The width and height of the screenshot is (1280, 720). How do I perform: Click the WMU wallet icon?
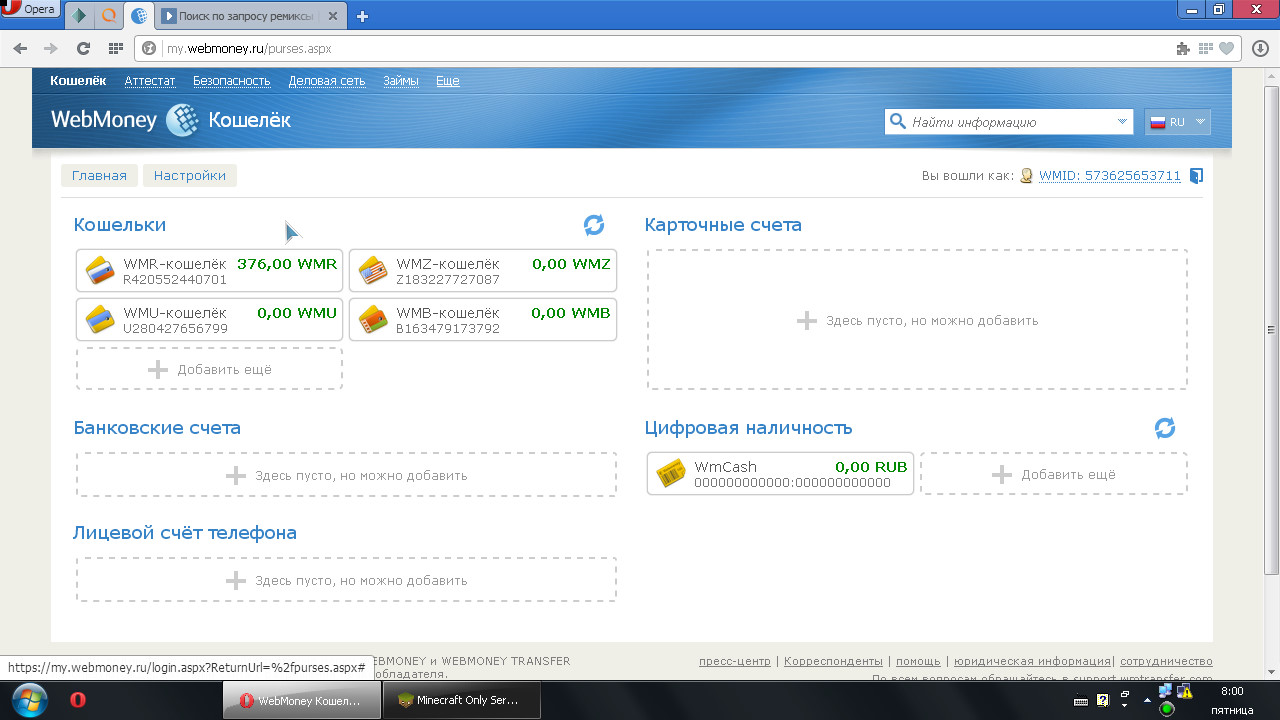pos(100,320)
